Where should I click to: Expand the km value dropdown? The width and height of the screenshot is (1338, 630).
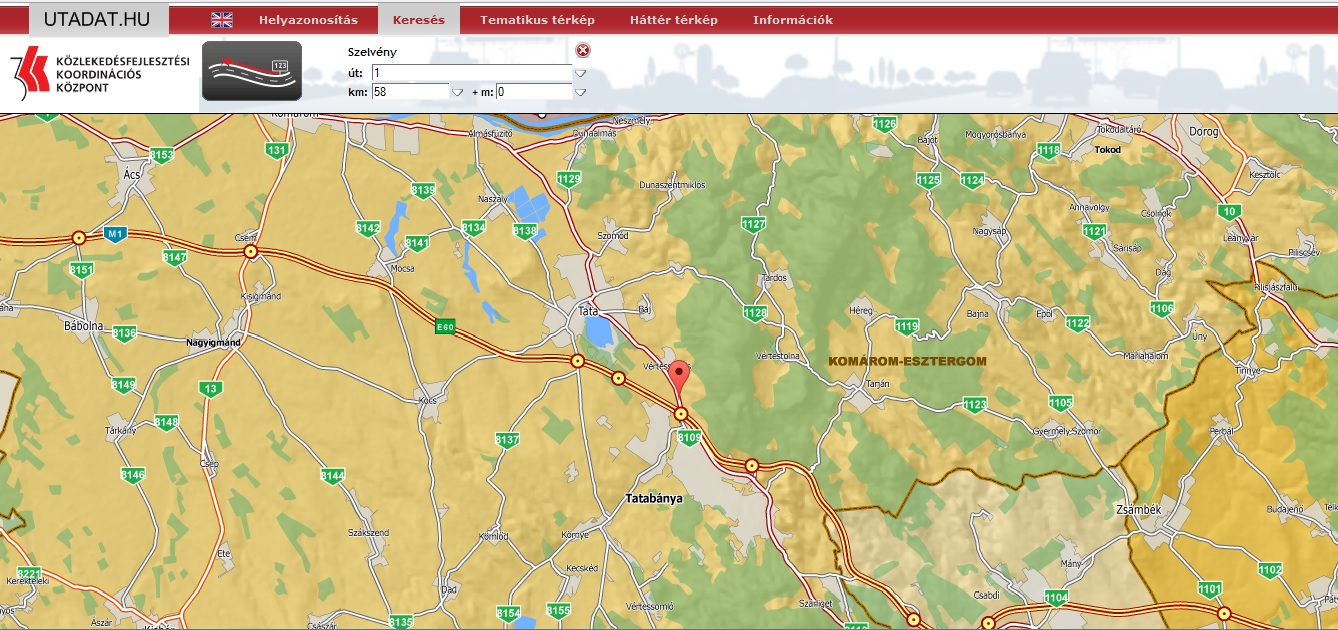[x=457, y=92]
